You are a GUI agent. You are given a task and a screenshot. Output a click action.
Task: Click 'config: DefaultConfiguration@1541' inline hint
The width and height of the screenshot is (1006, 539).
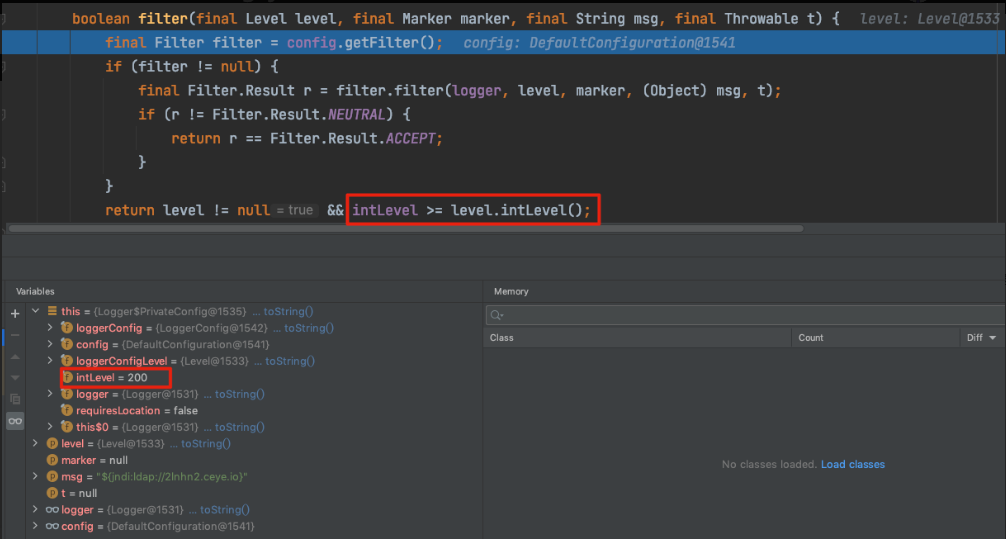click(599, 43)
